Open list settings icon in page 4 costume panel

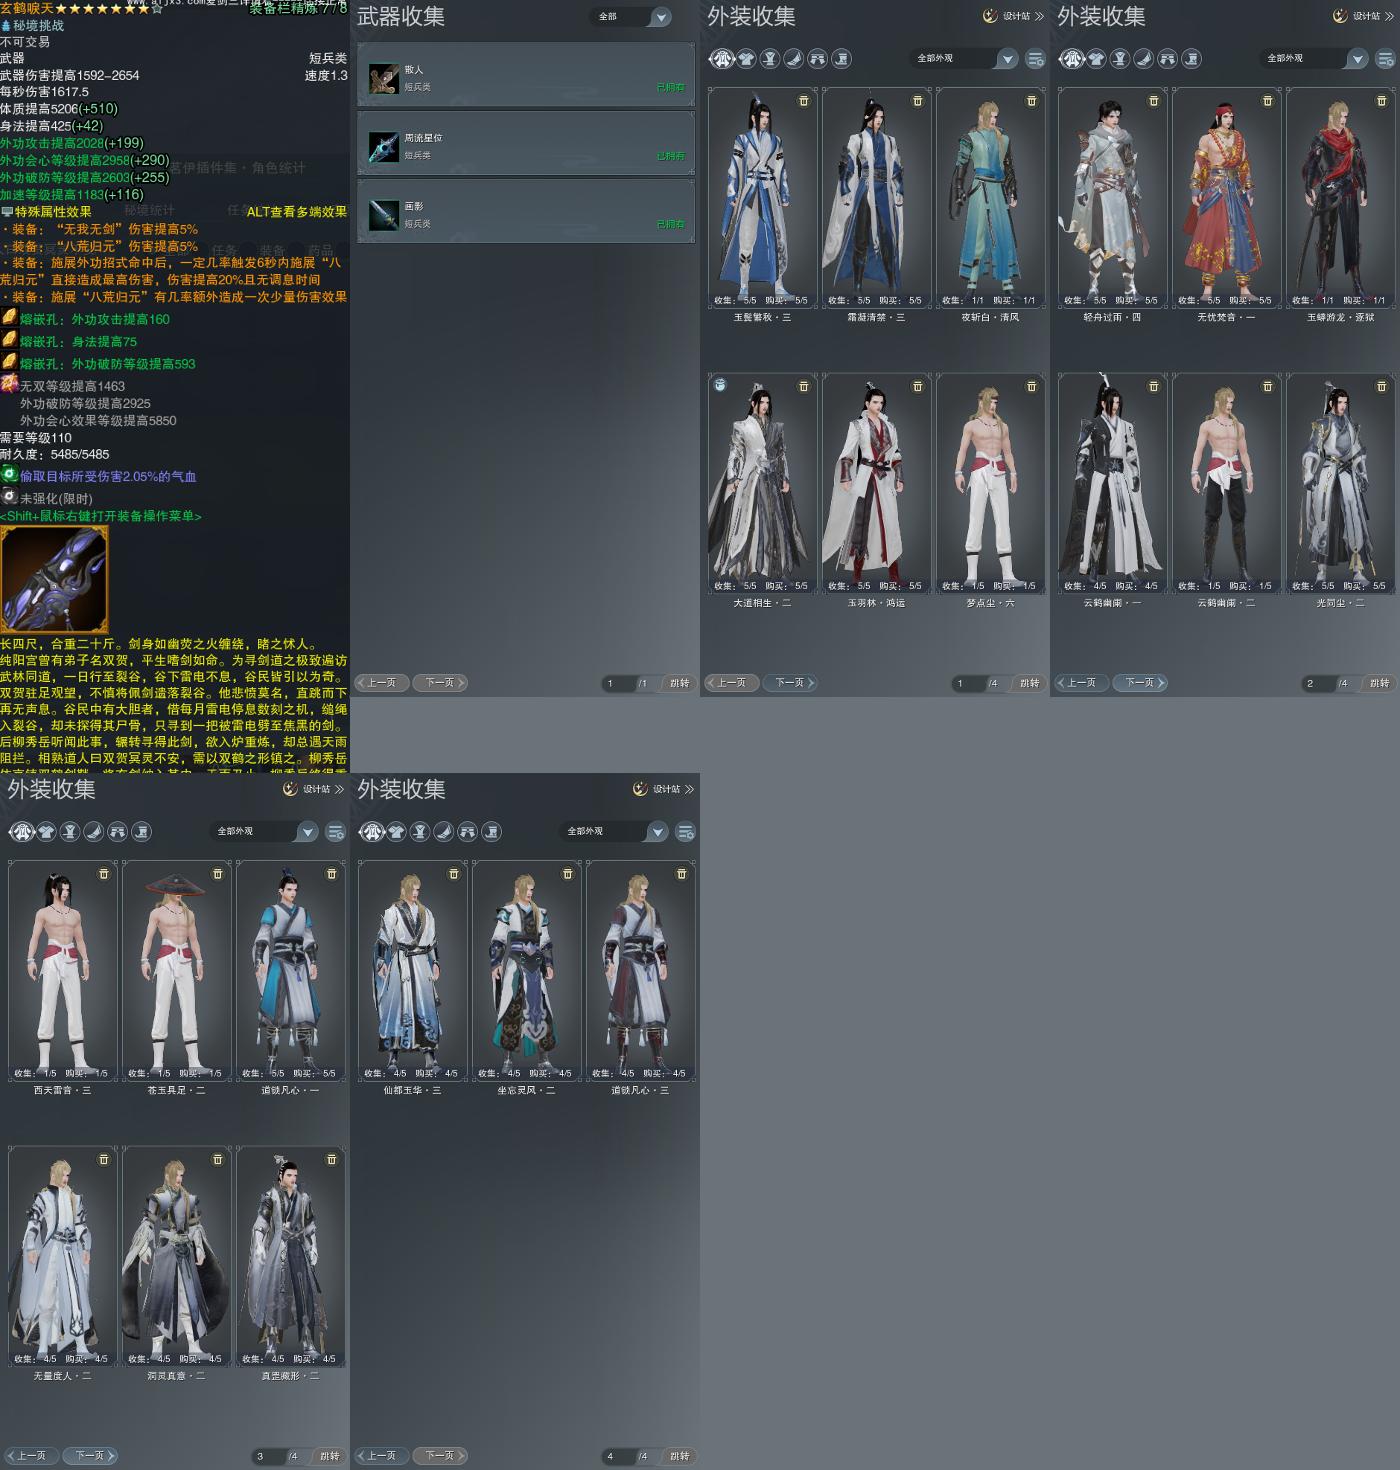point(686,832)
